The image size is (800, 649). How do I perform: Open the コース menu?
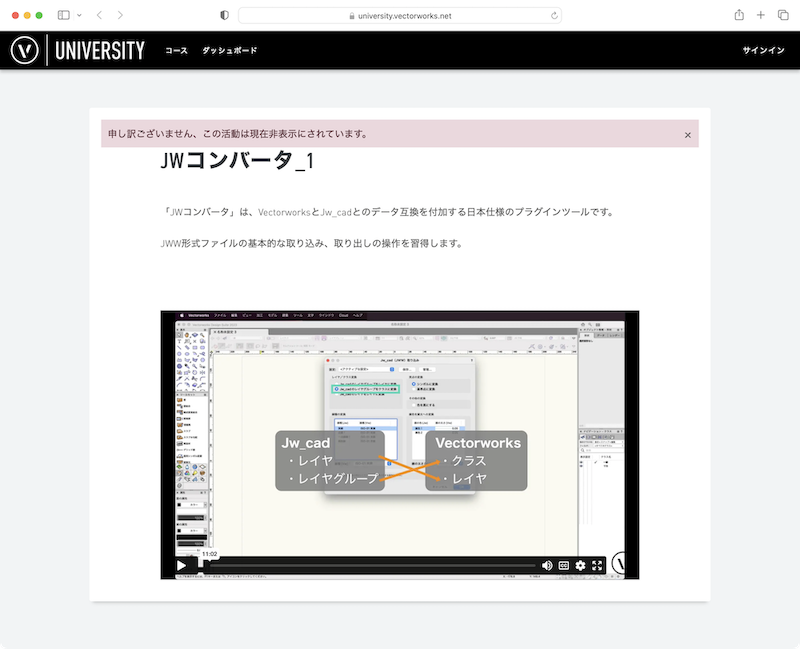(177, 51)
